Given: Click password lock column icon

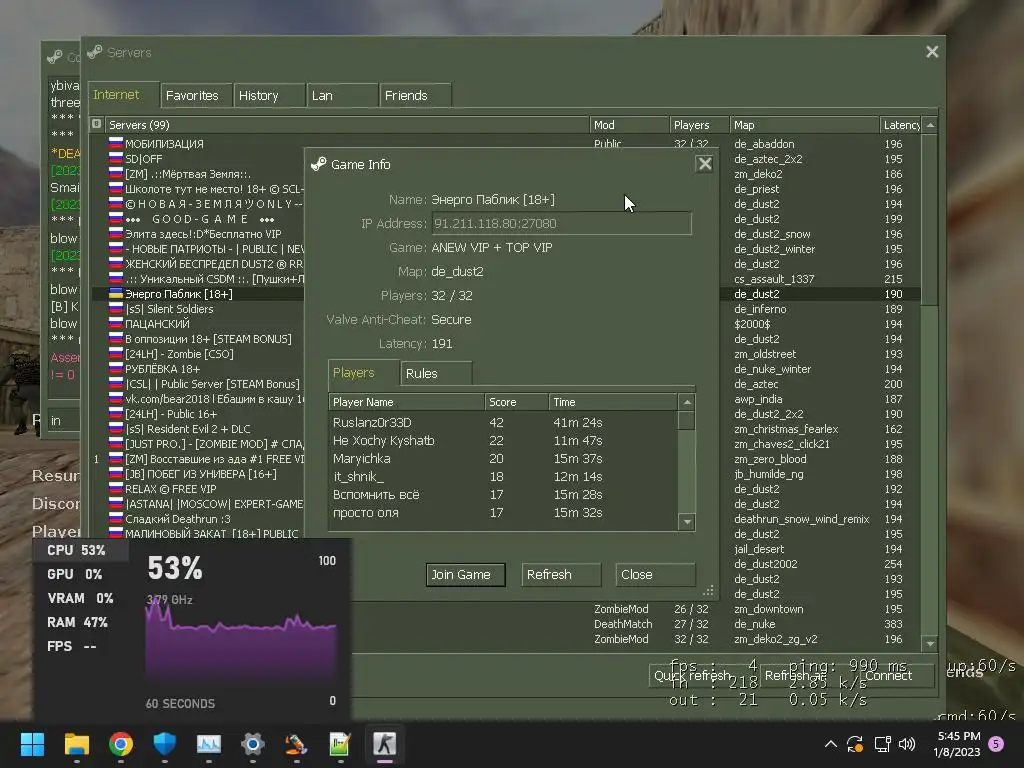Looking at the screenshot, I should pyautogui.click(x=97, y=124).
